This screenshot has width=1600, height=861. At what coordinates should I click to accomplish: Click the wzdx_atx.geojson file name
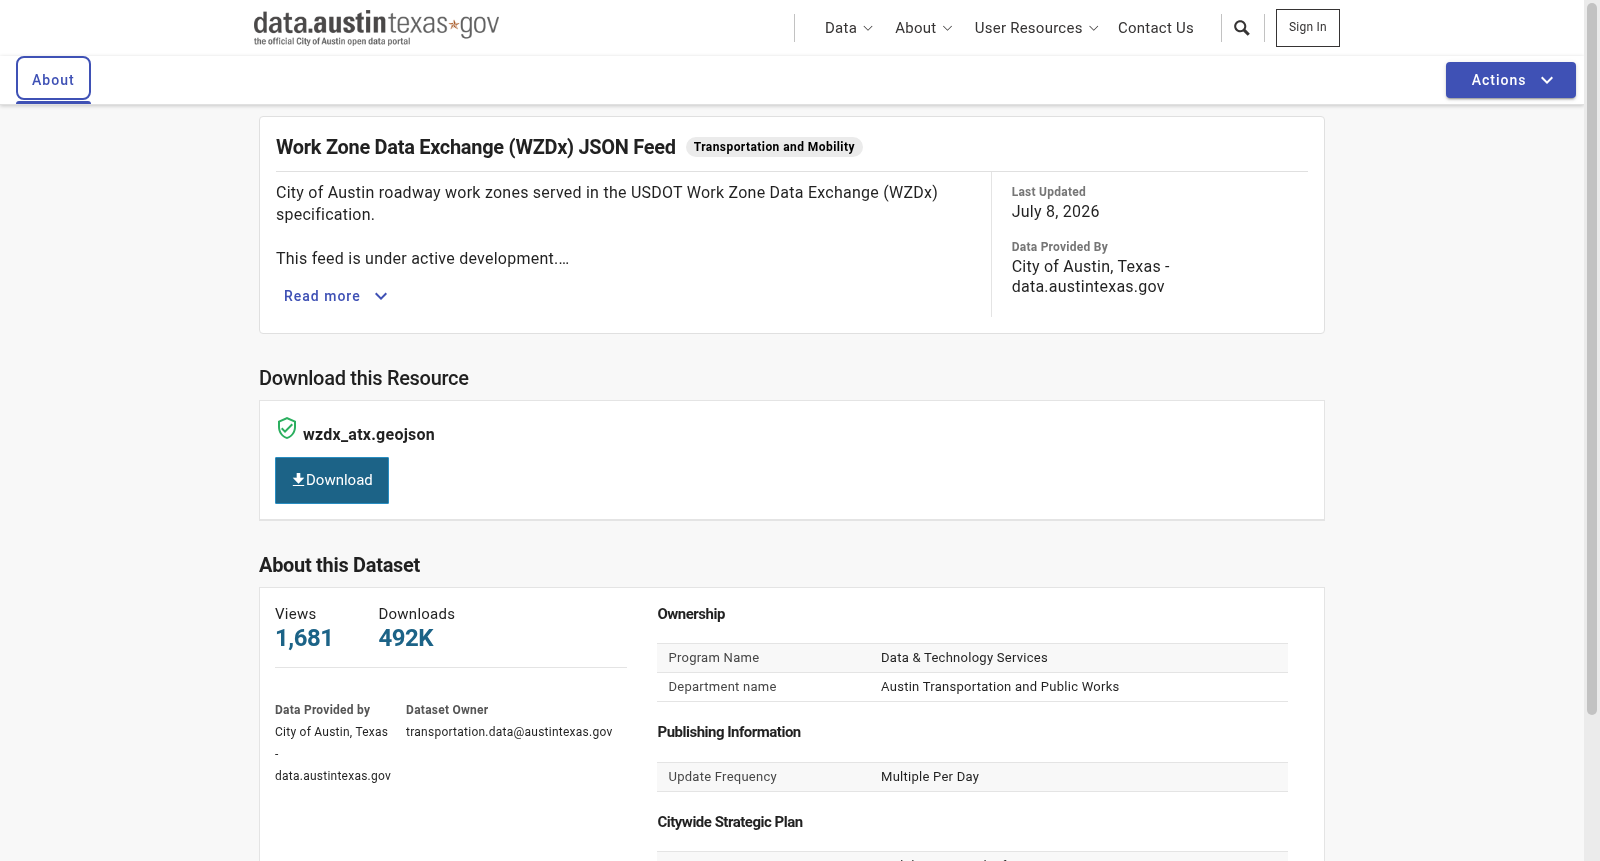tap(369, 434)
